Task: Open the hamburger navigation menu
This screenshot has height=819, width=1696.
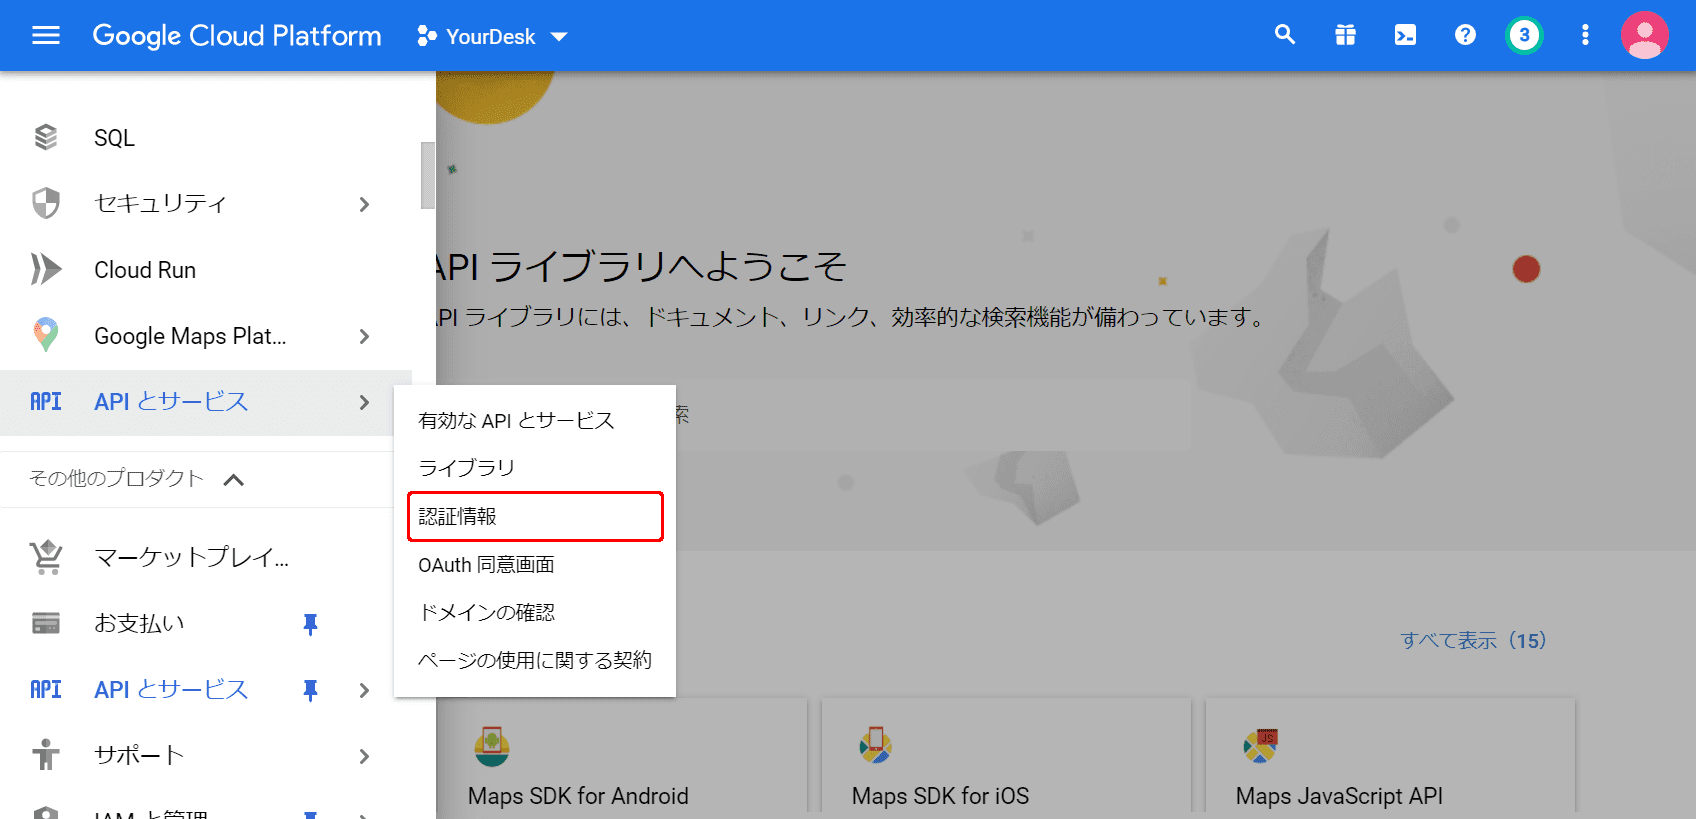Action: [x=46, y=36]
